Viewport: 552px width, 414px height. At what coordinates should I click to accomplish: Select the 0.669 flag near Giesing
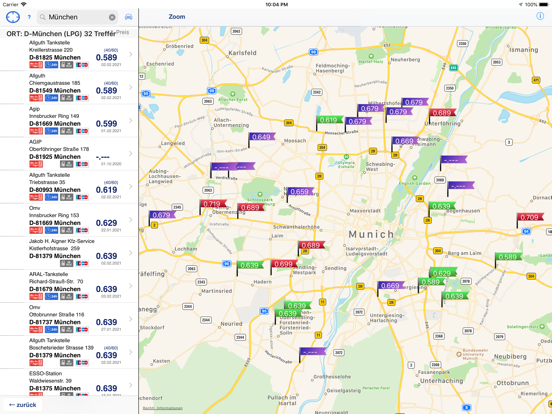[391, 286]
